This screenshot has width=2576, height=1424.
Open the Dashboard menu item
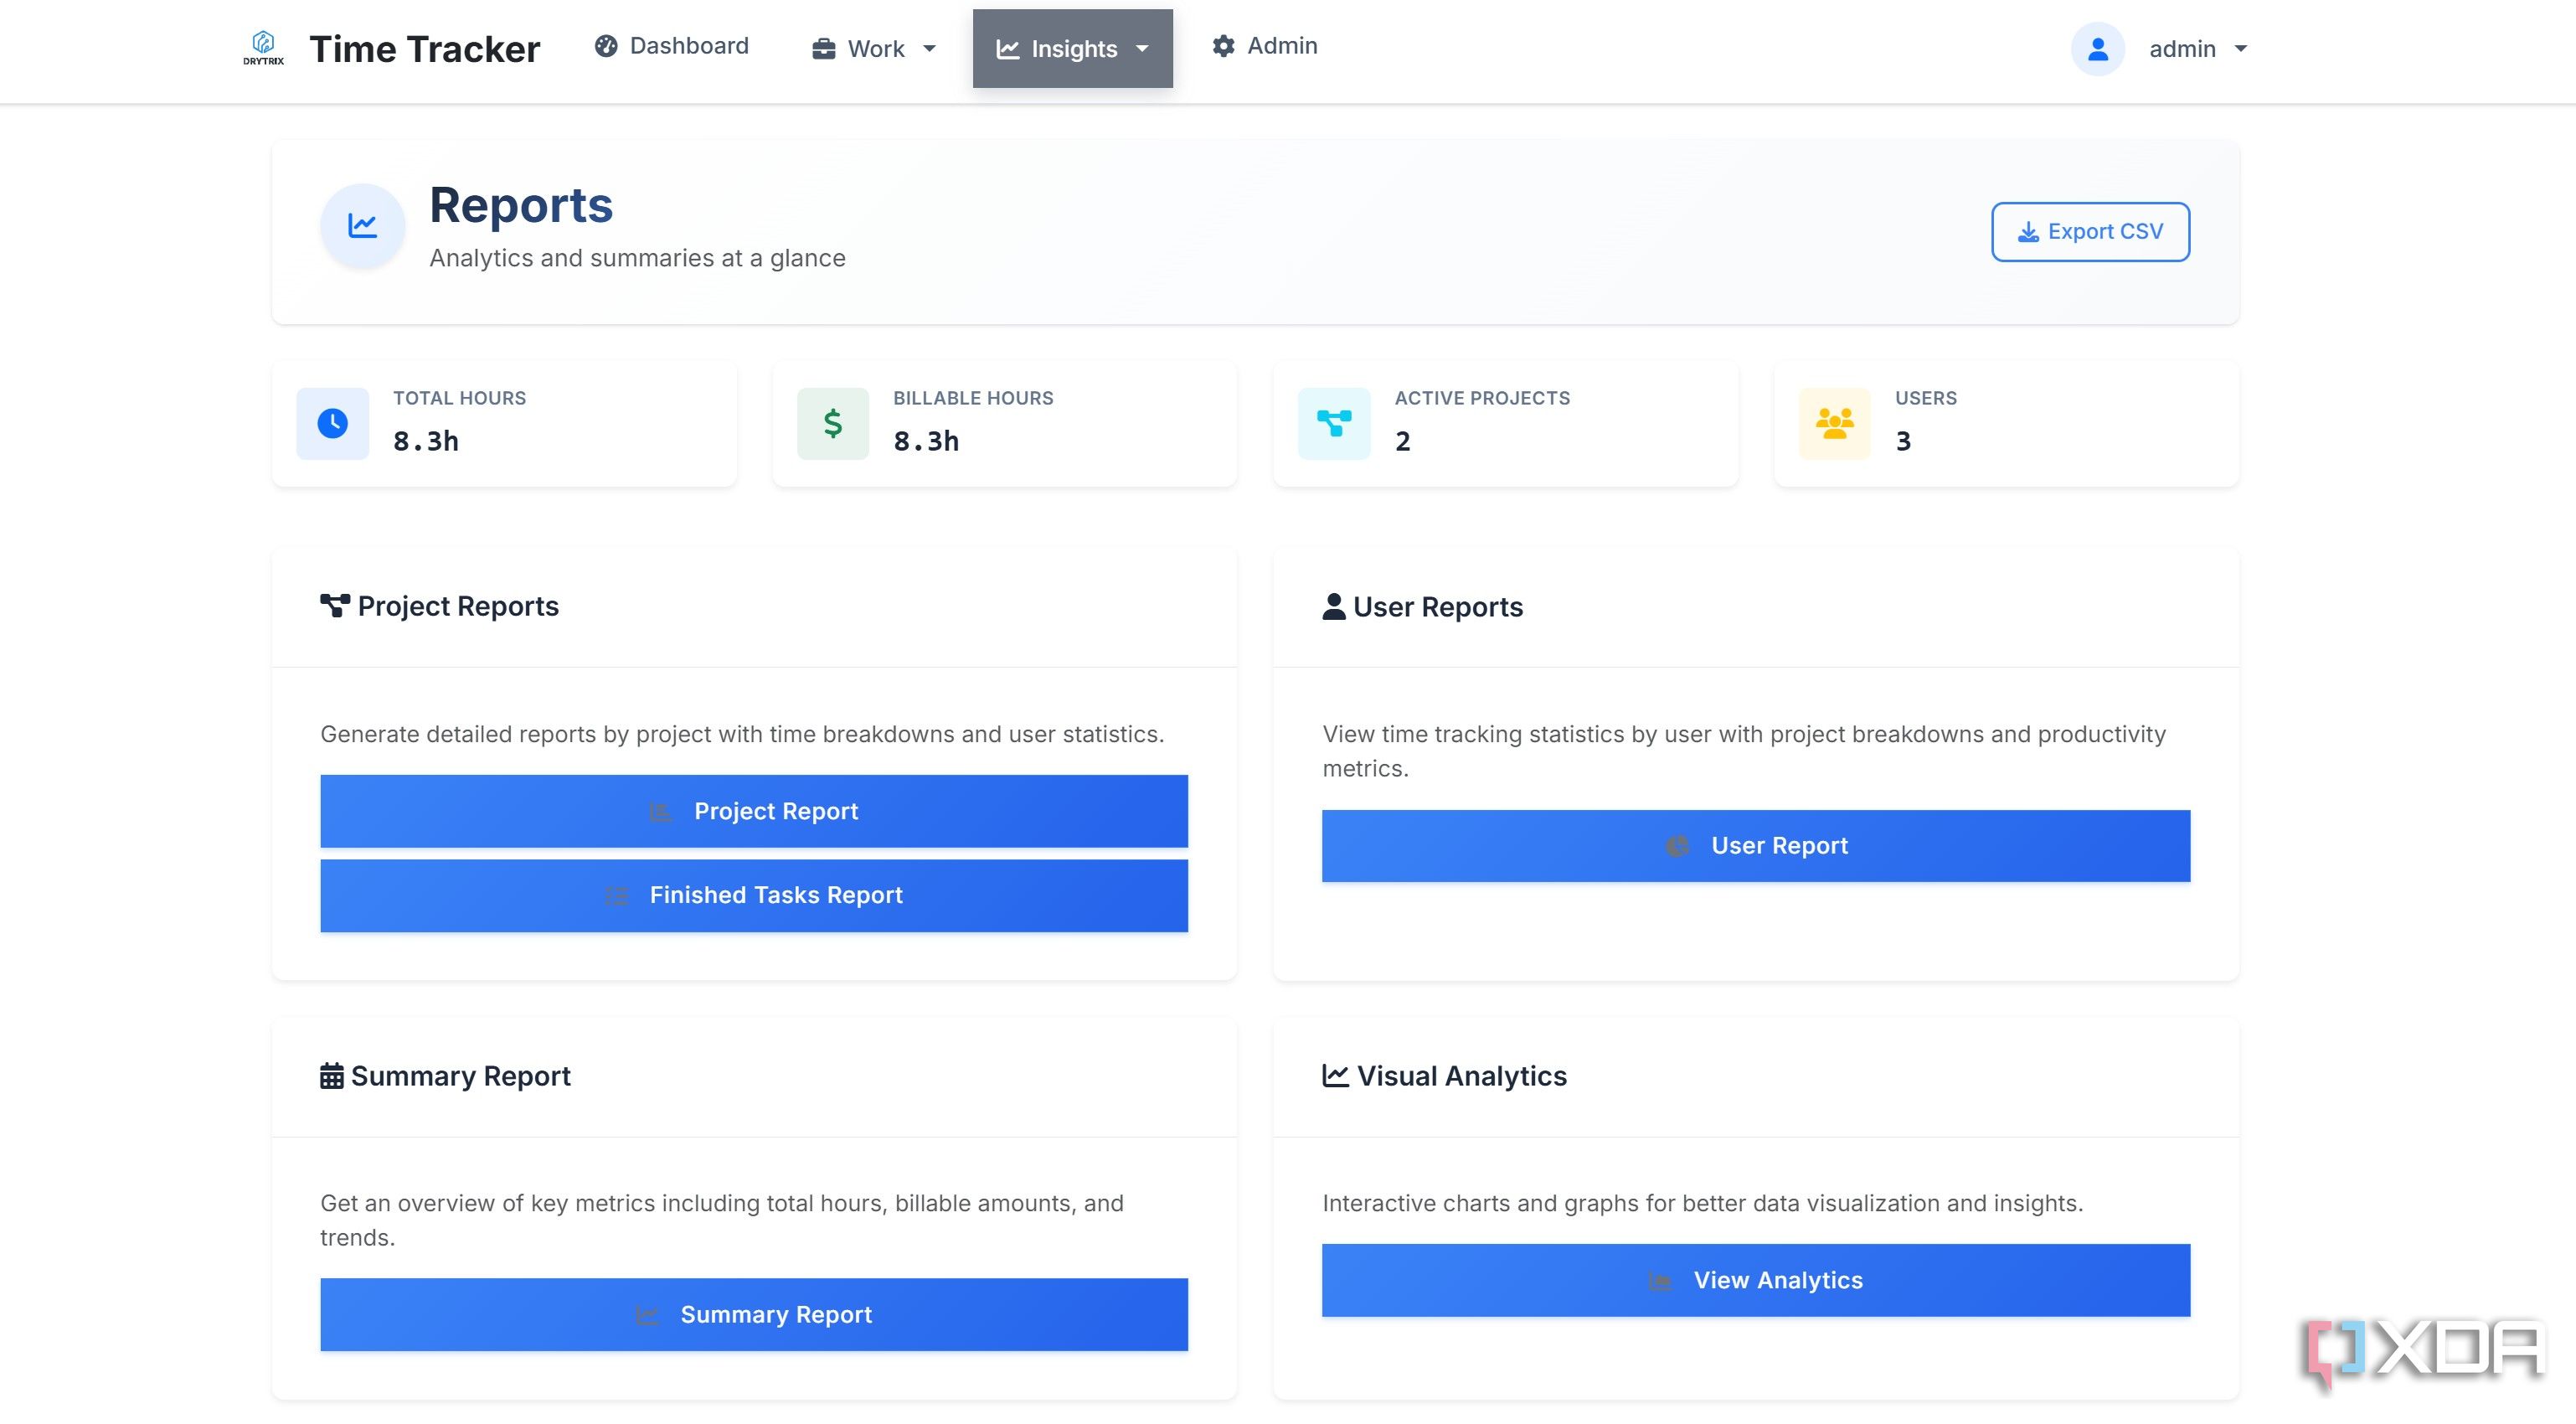pos(671,46)
